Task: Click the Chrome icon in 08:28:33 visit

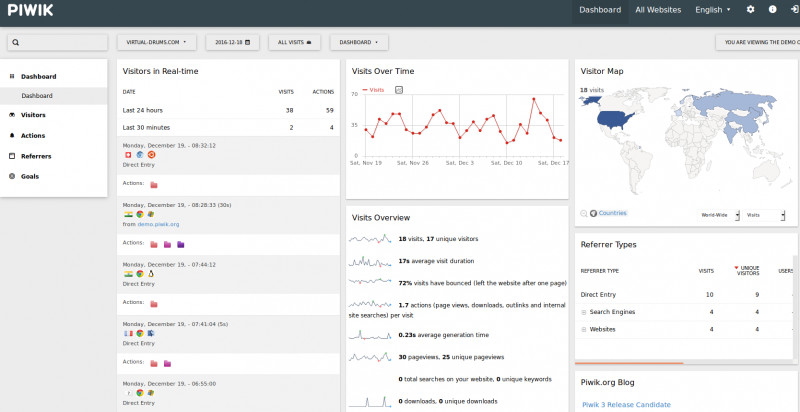Action: [140, 214]
